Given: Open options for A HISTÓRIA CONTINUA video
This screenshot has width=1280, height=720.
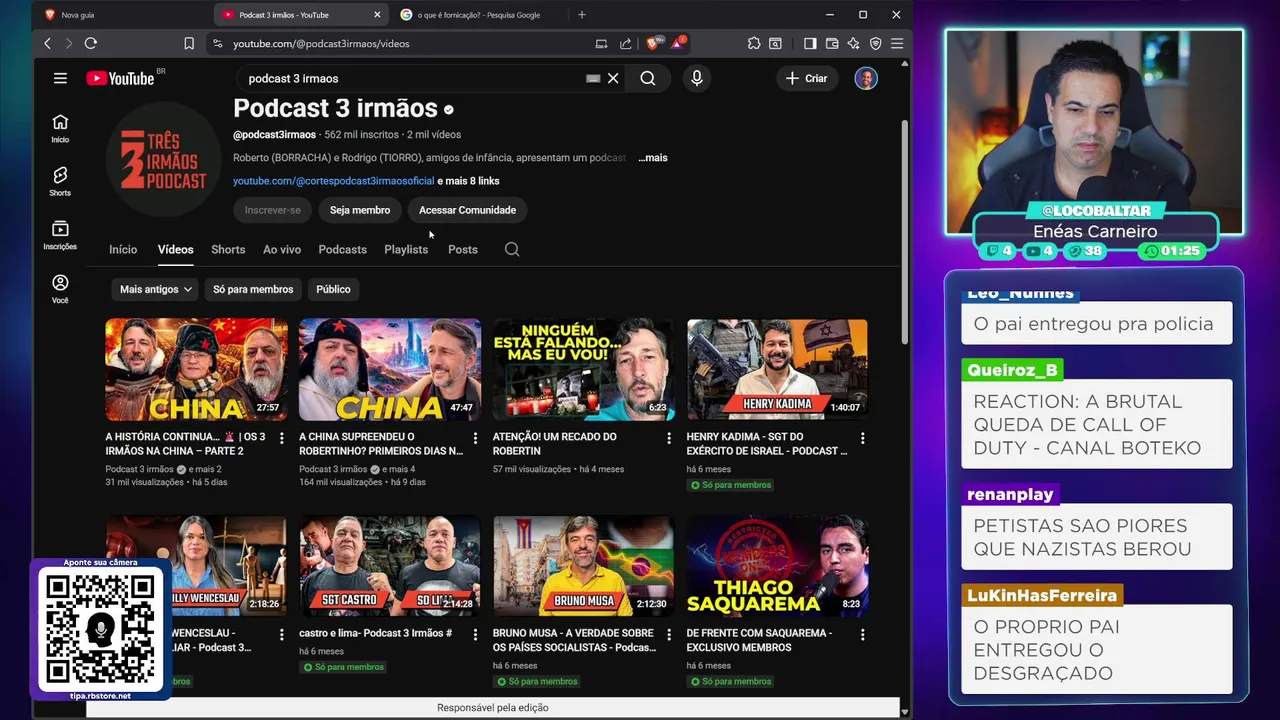Looking at the screenshot, I should [281, 438].
